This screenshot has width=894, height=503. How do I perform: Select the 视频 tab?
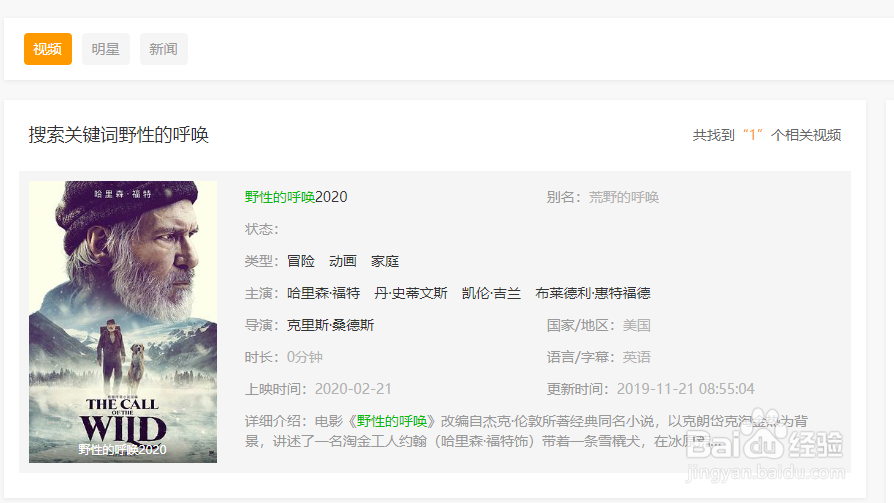coord(48,49)
